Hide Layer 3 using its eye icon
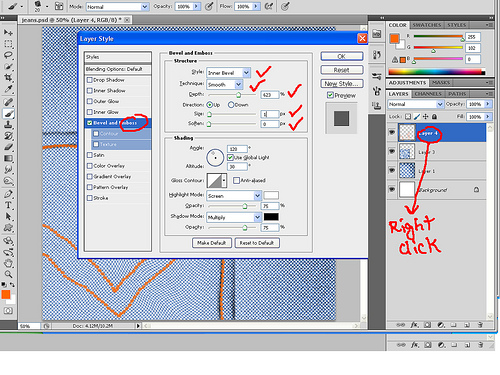 coord(392,152)
